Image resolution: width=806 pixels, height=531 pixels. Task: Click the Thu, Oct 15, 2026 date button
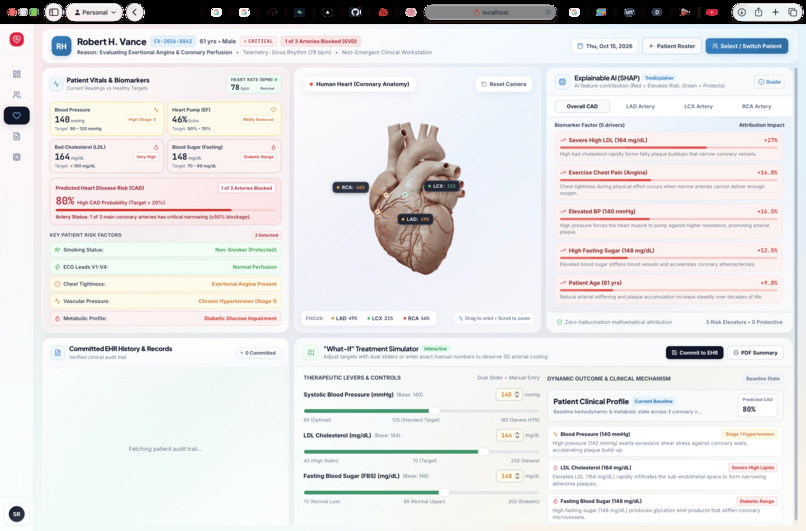tap(604, 46)
